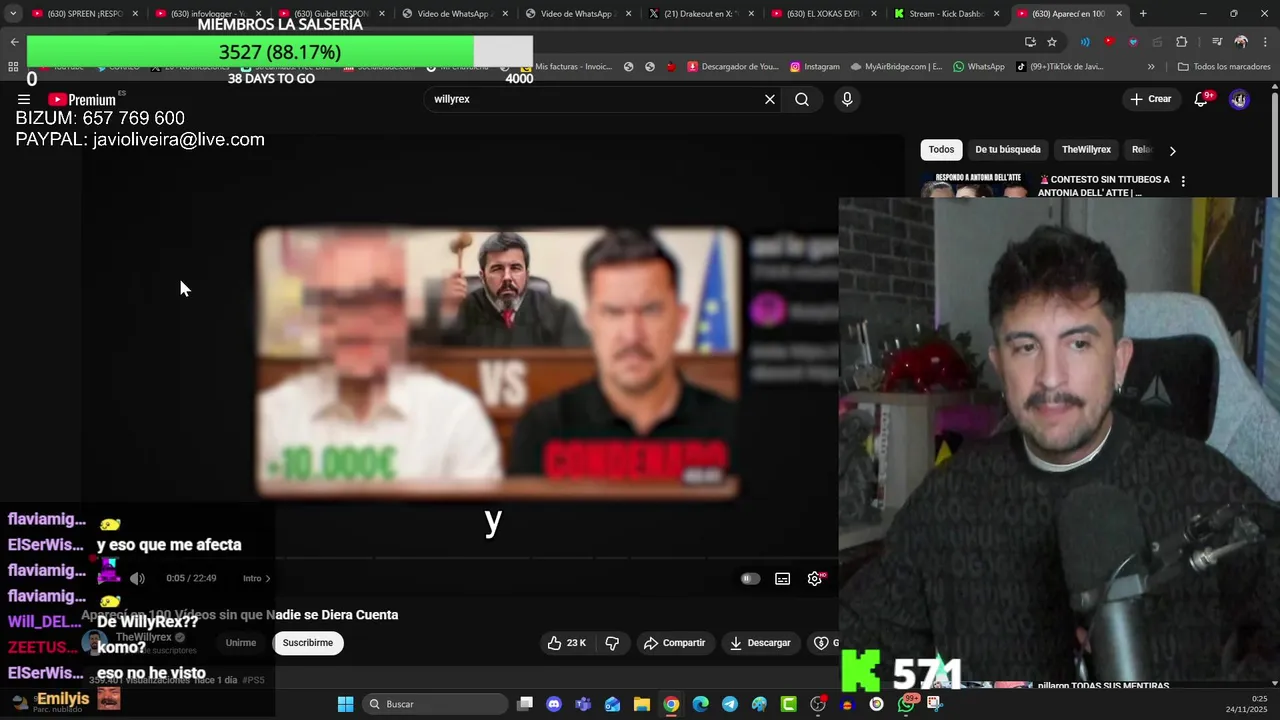Open Telegram from the taskbar
Screen dimensions: 1280x720
(x=730, y=704)
